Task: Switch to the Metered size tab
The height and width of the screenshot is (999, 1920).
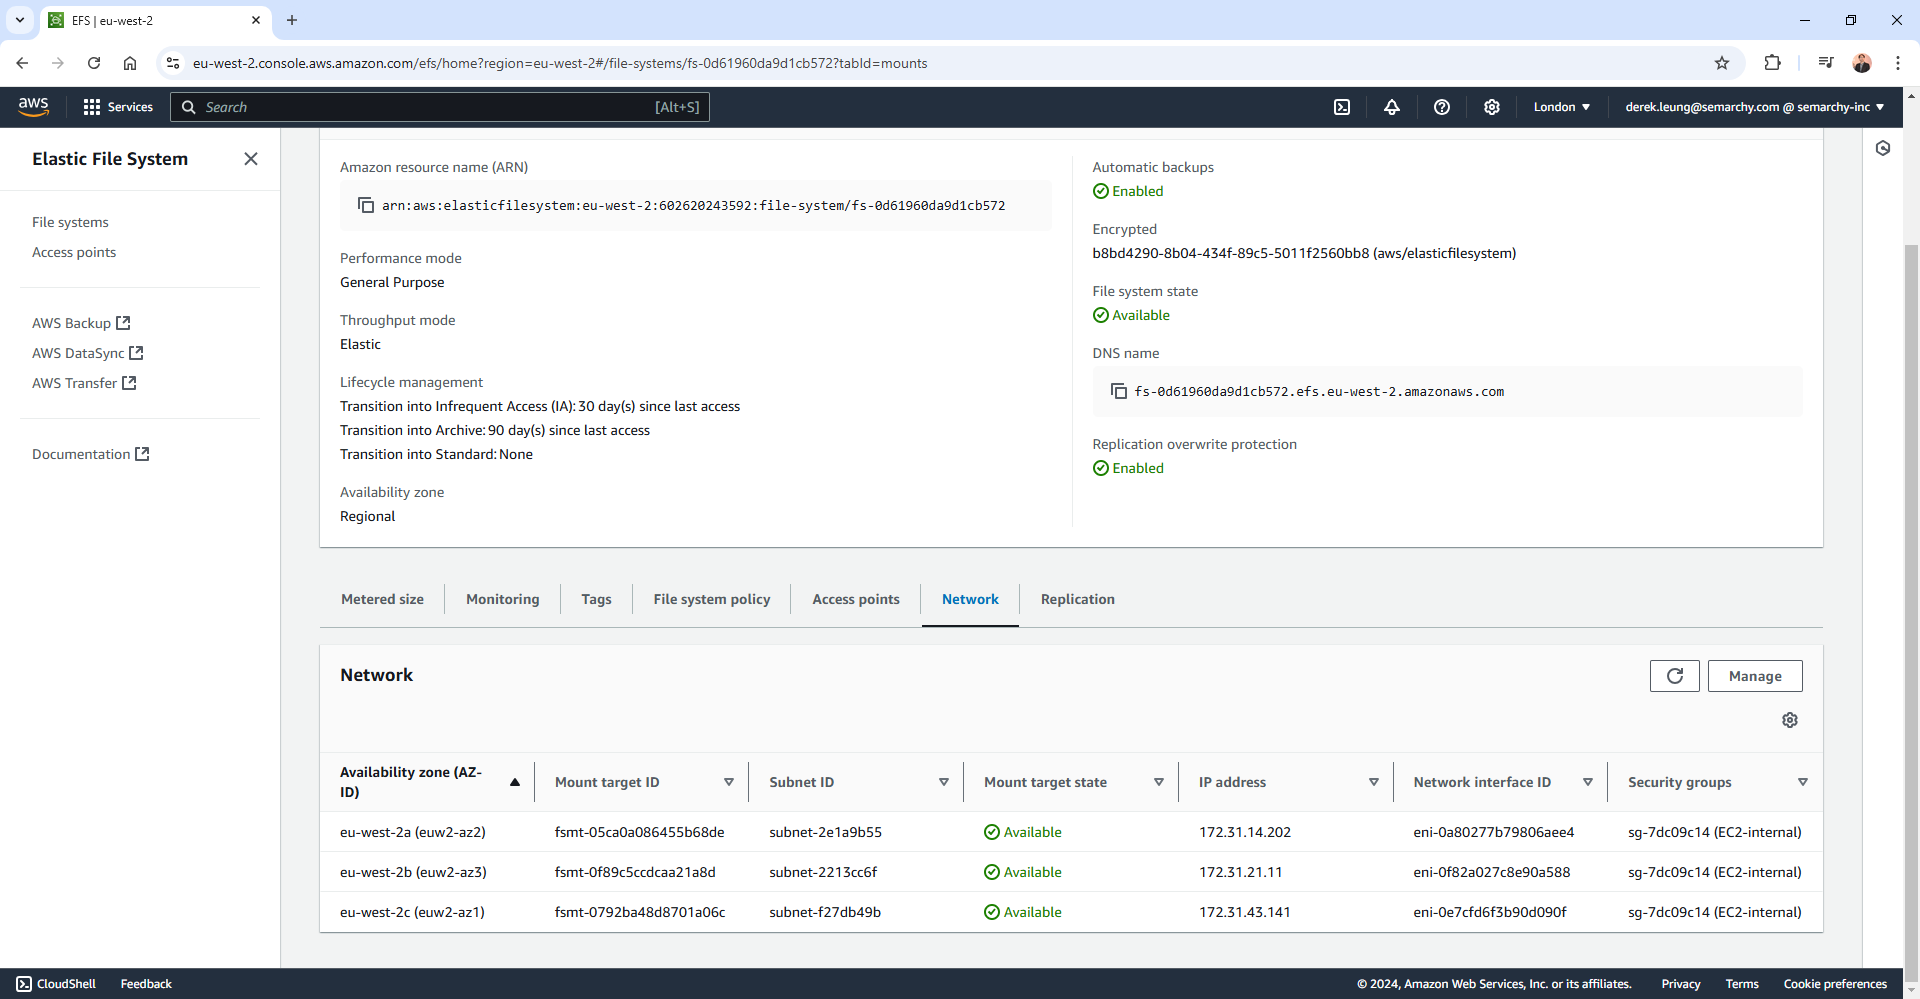Action: pyautogui.click(x=382, y=599)
